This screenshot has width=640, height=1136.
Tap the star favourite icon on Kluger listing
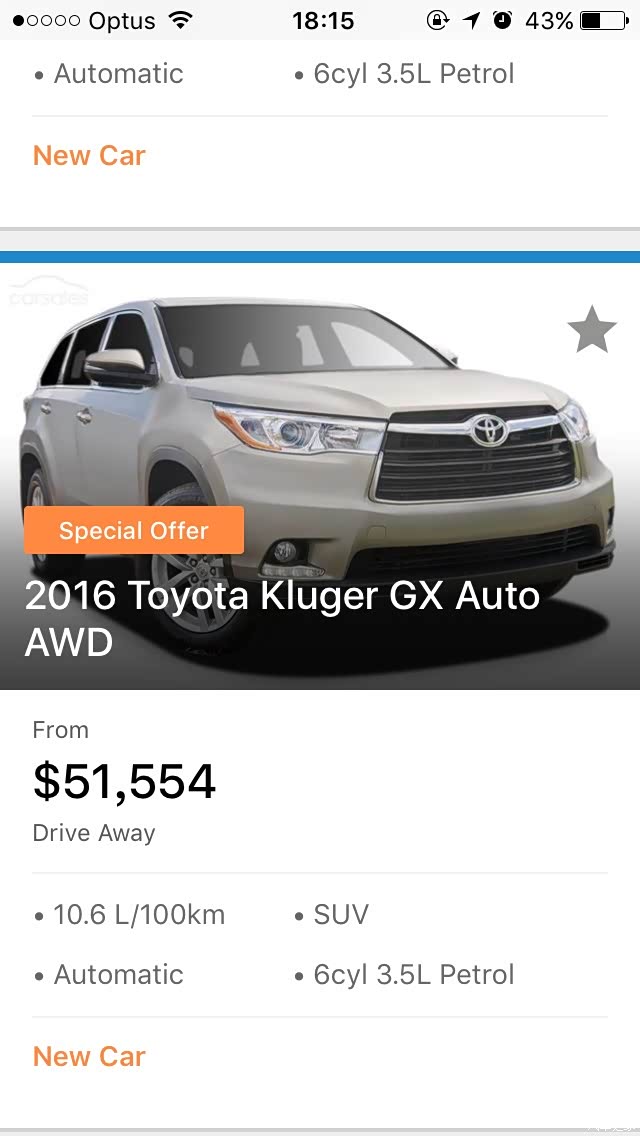[591, 329]
